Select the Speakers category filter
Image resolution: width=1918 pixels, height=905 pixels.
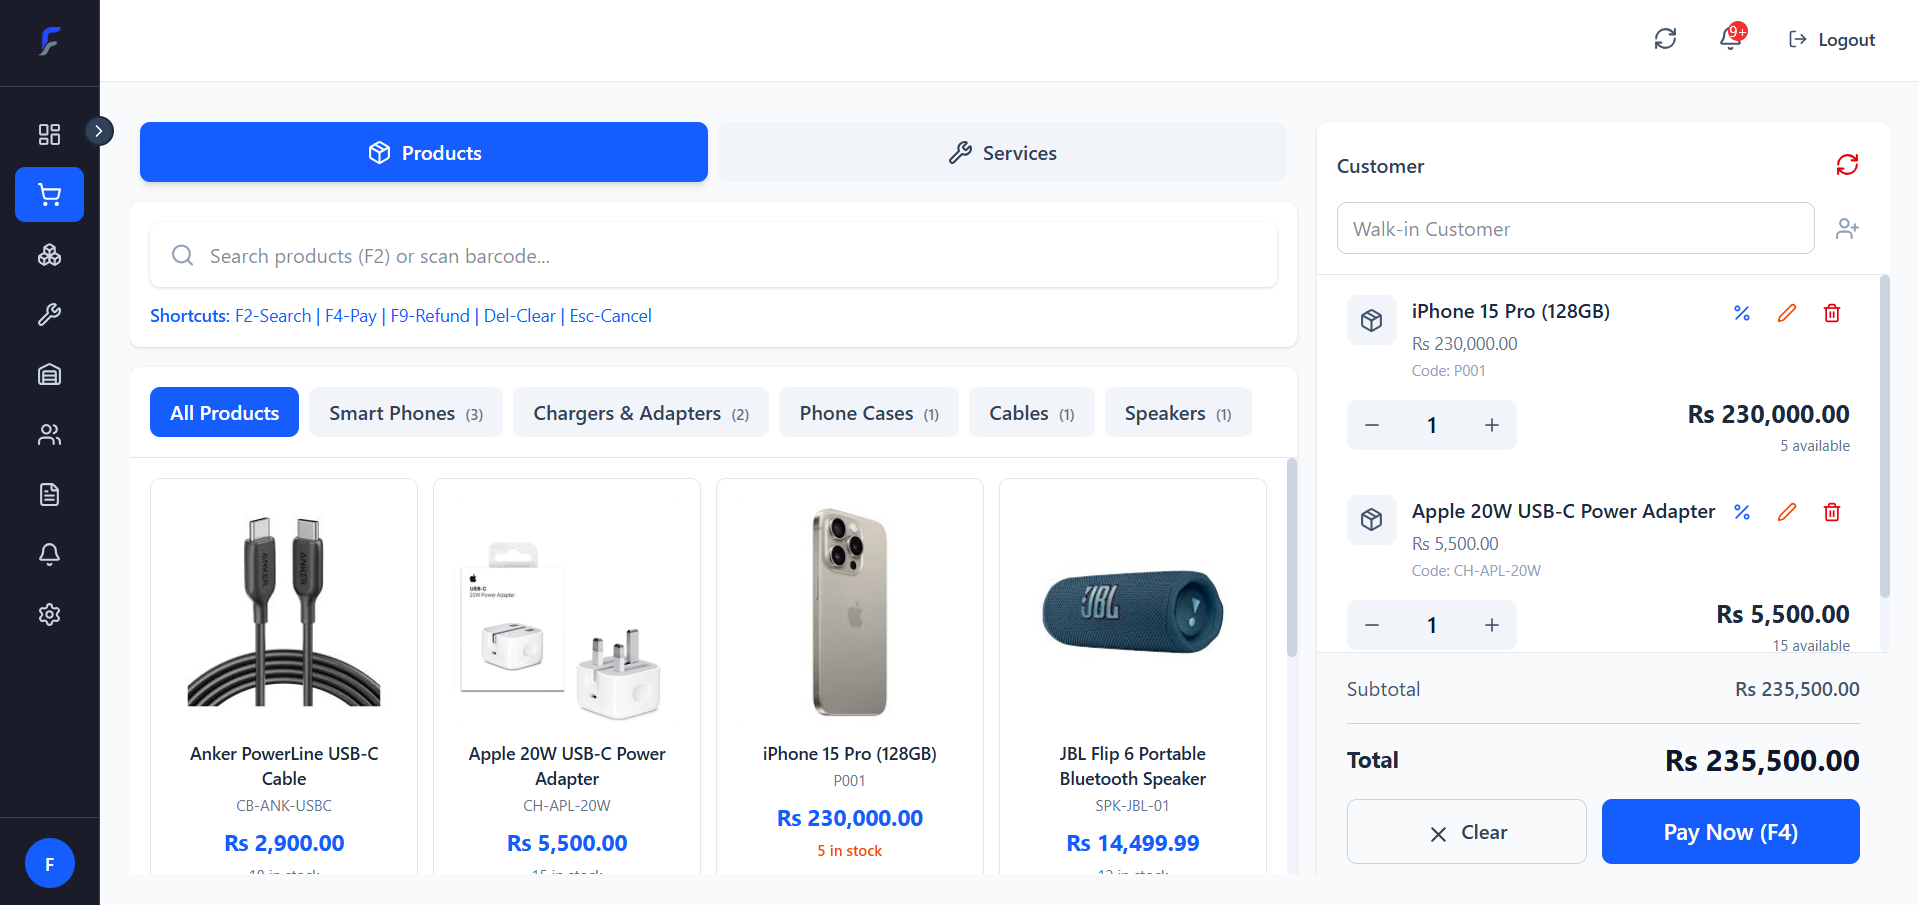coord(1177,412)
